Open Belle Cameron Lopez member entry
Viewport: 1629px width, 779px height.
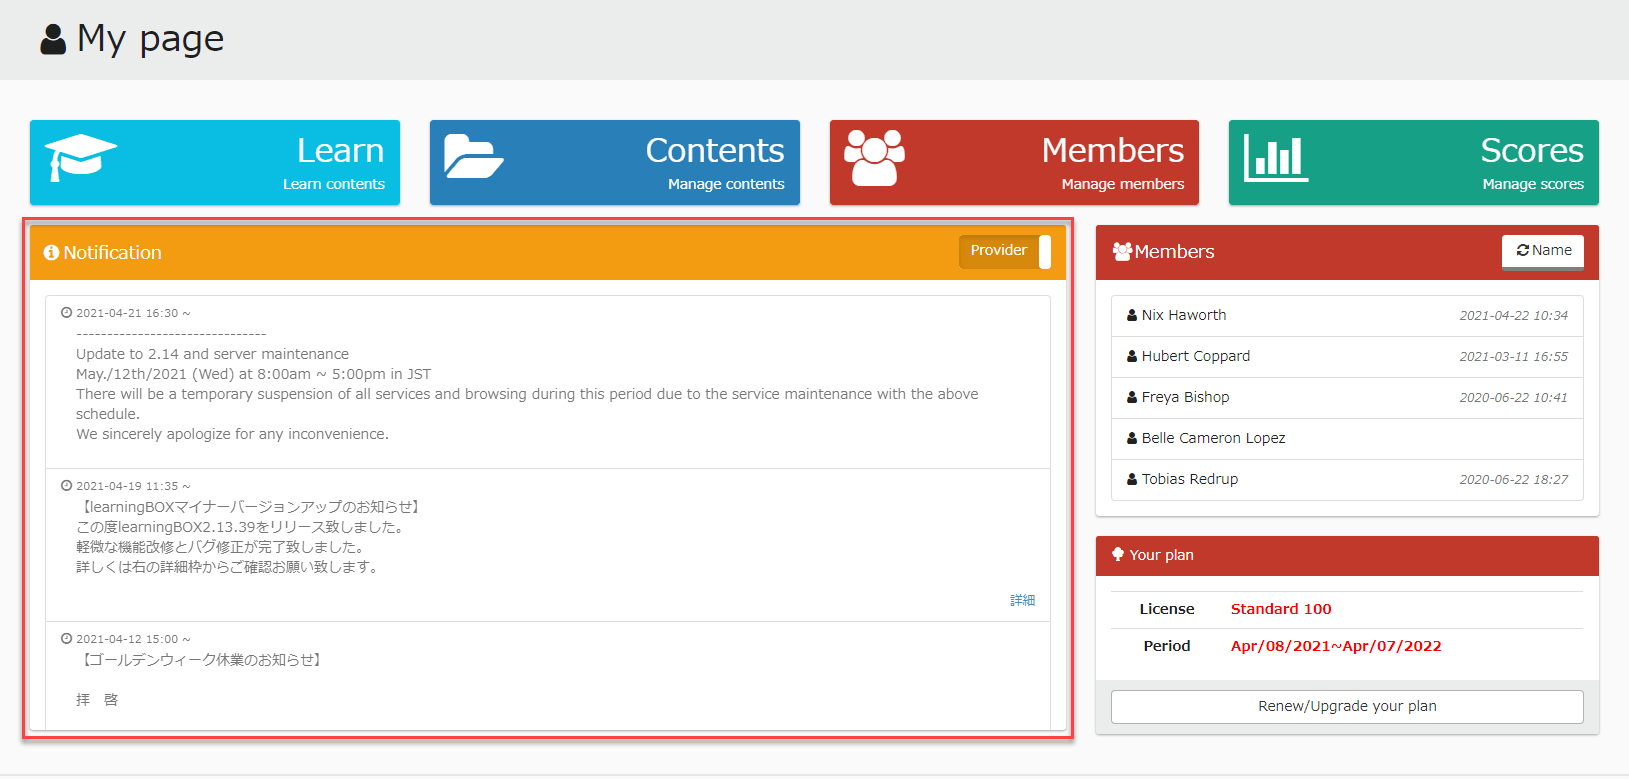(1213, 438)
